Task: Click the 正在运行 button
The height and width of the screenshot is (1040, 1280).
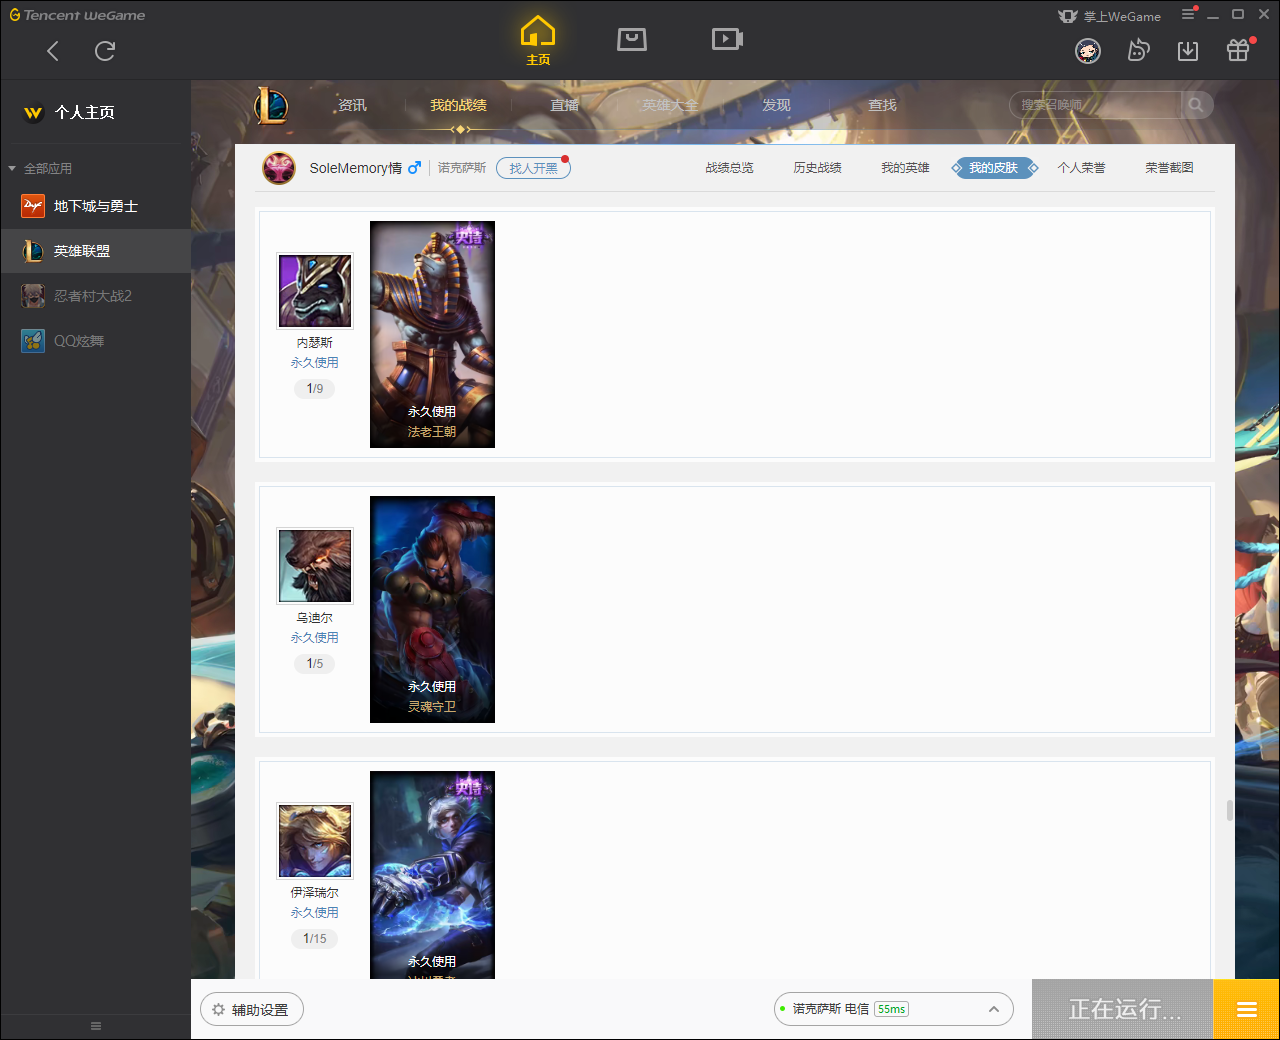Action: (1123, 1010)
